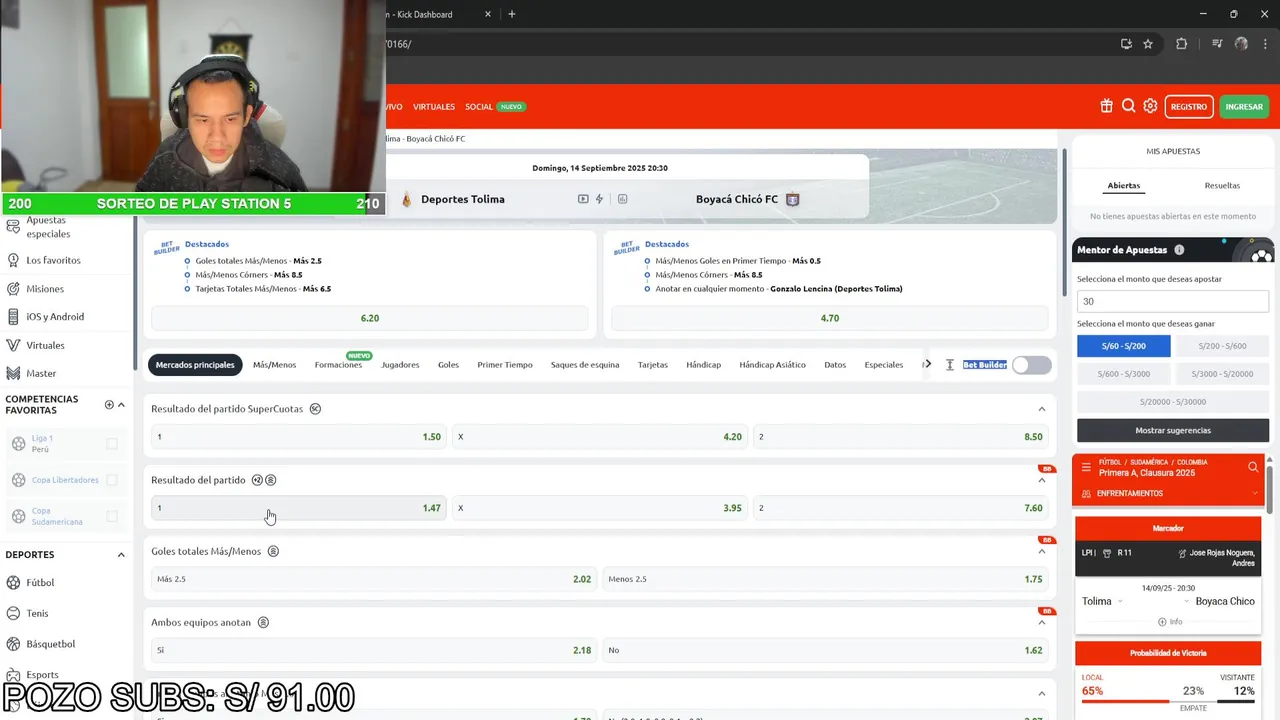
Task: Open the Resueltas bets tab
Action: (1222, 185)
